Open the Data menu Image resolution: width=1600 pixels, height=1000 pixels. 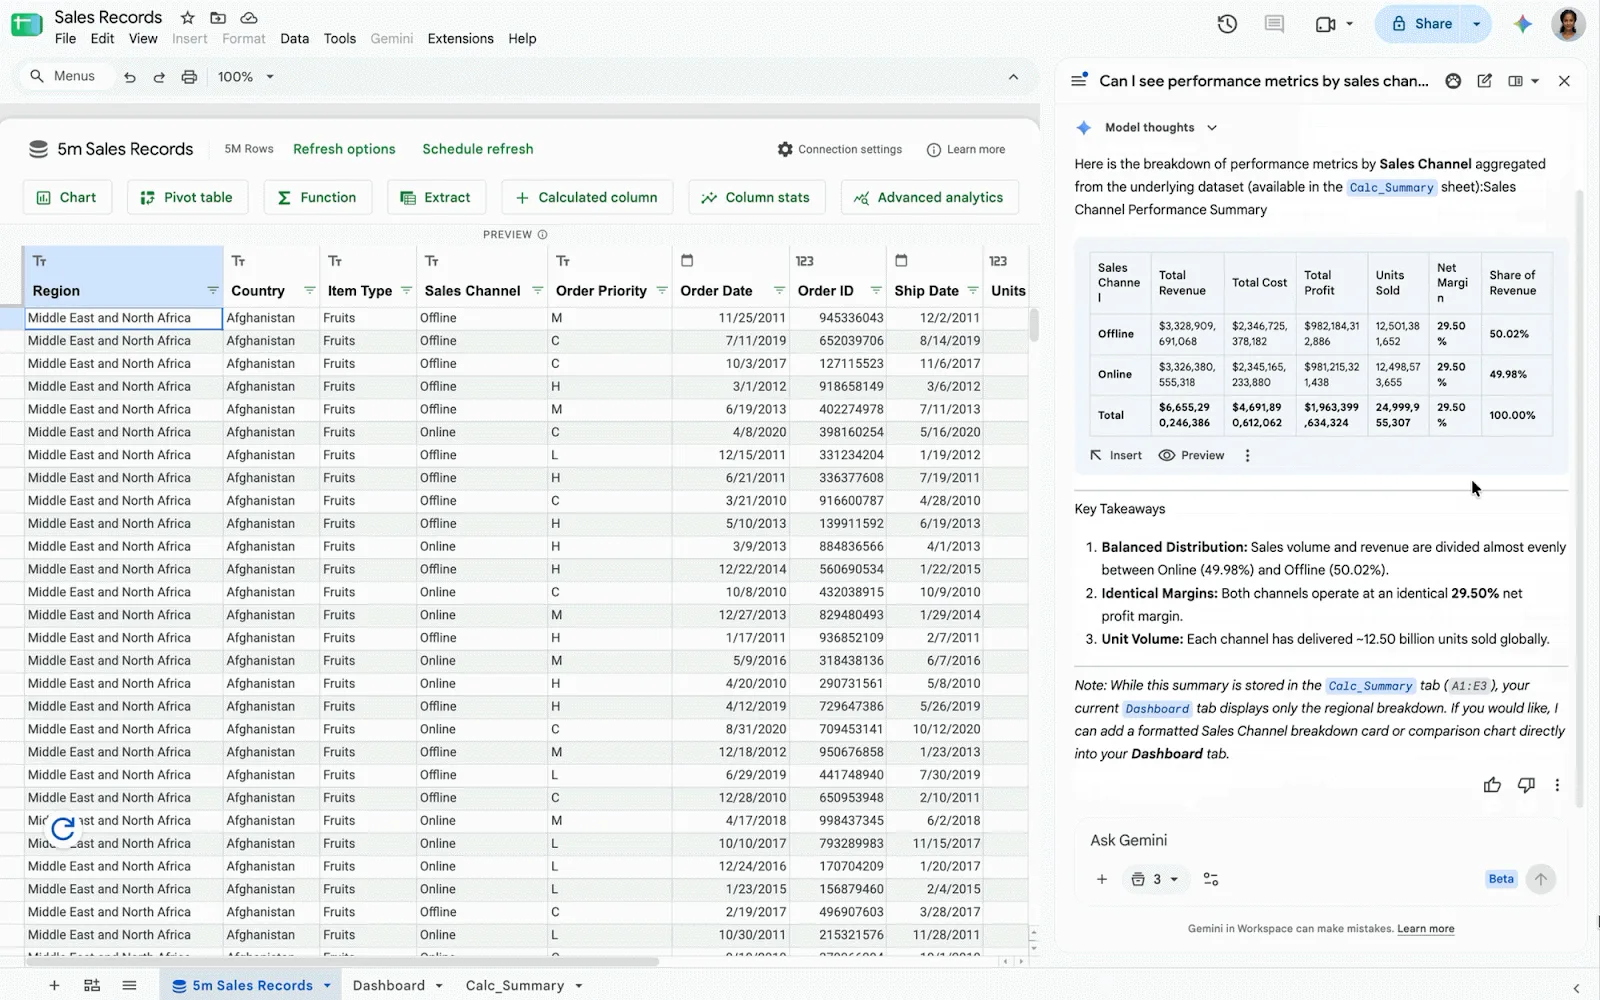point(294,39)
